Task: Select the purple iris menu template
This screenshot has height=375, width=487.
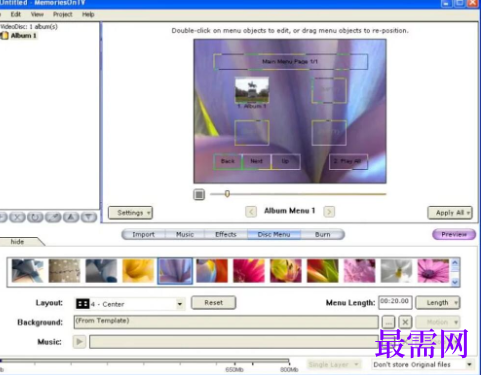Action: coord(175,271)
